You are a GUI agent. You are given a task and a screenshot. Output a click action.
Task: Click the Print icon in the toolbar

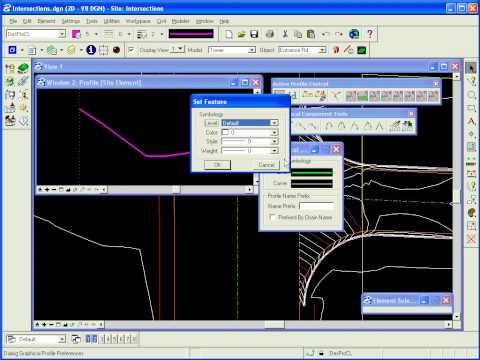(270, 34)
